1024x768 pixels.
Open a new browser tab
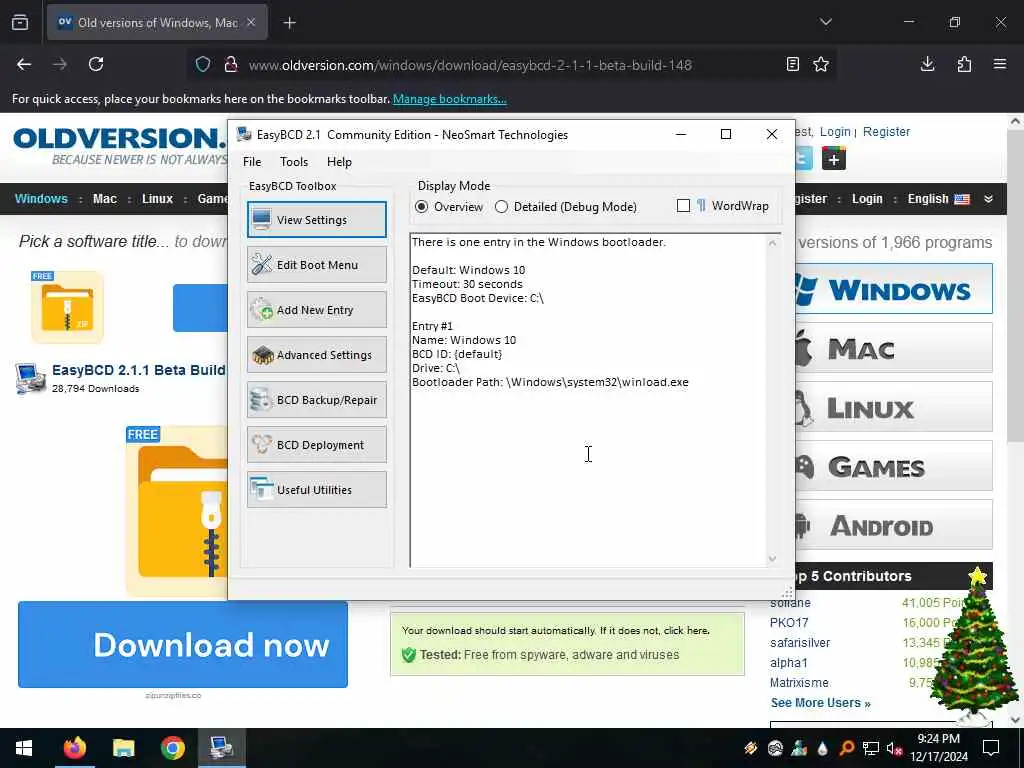pyautogui.click(x=289, y=23)
